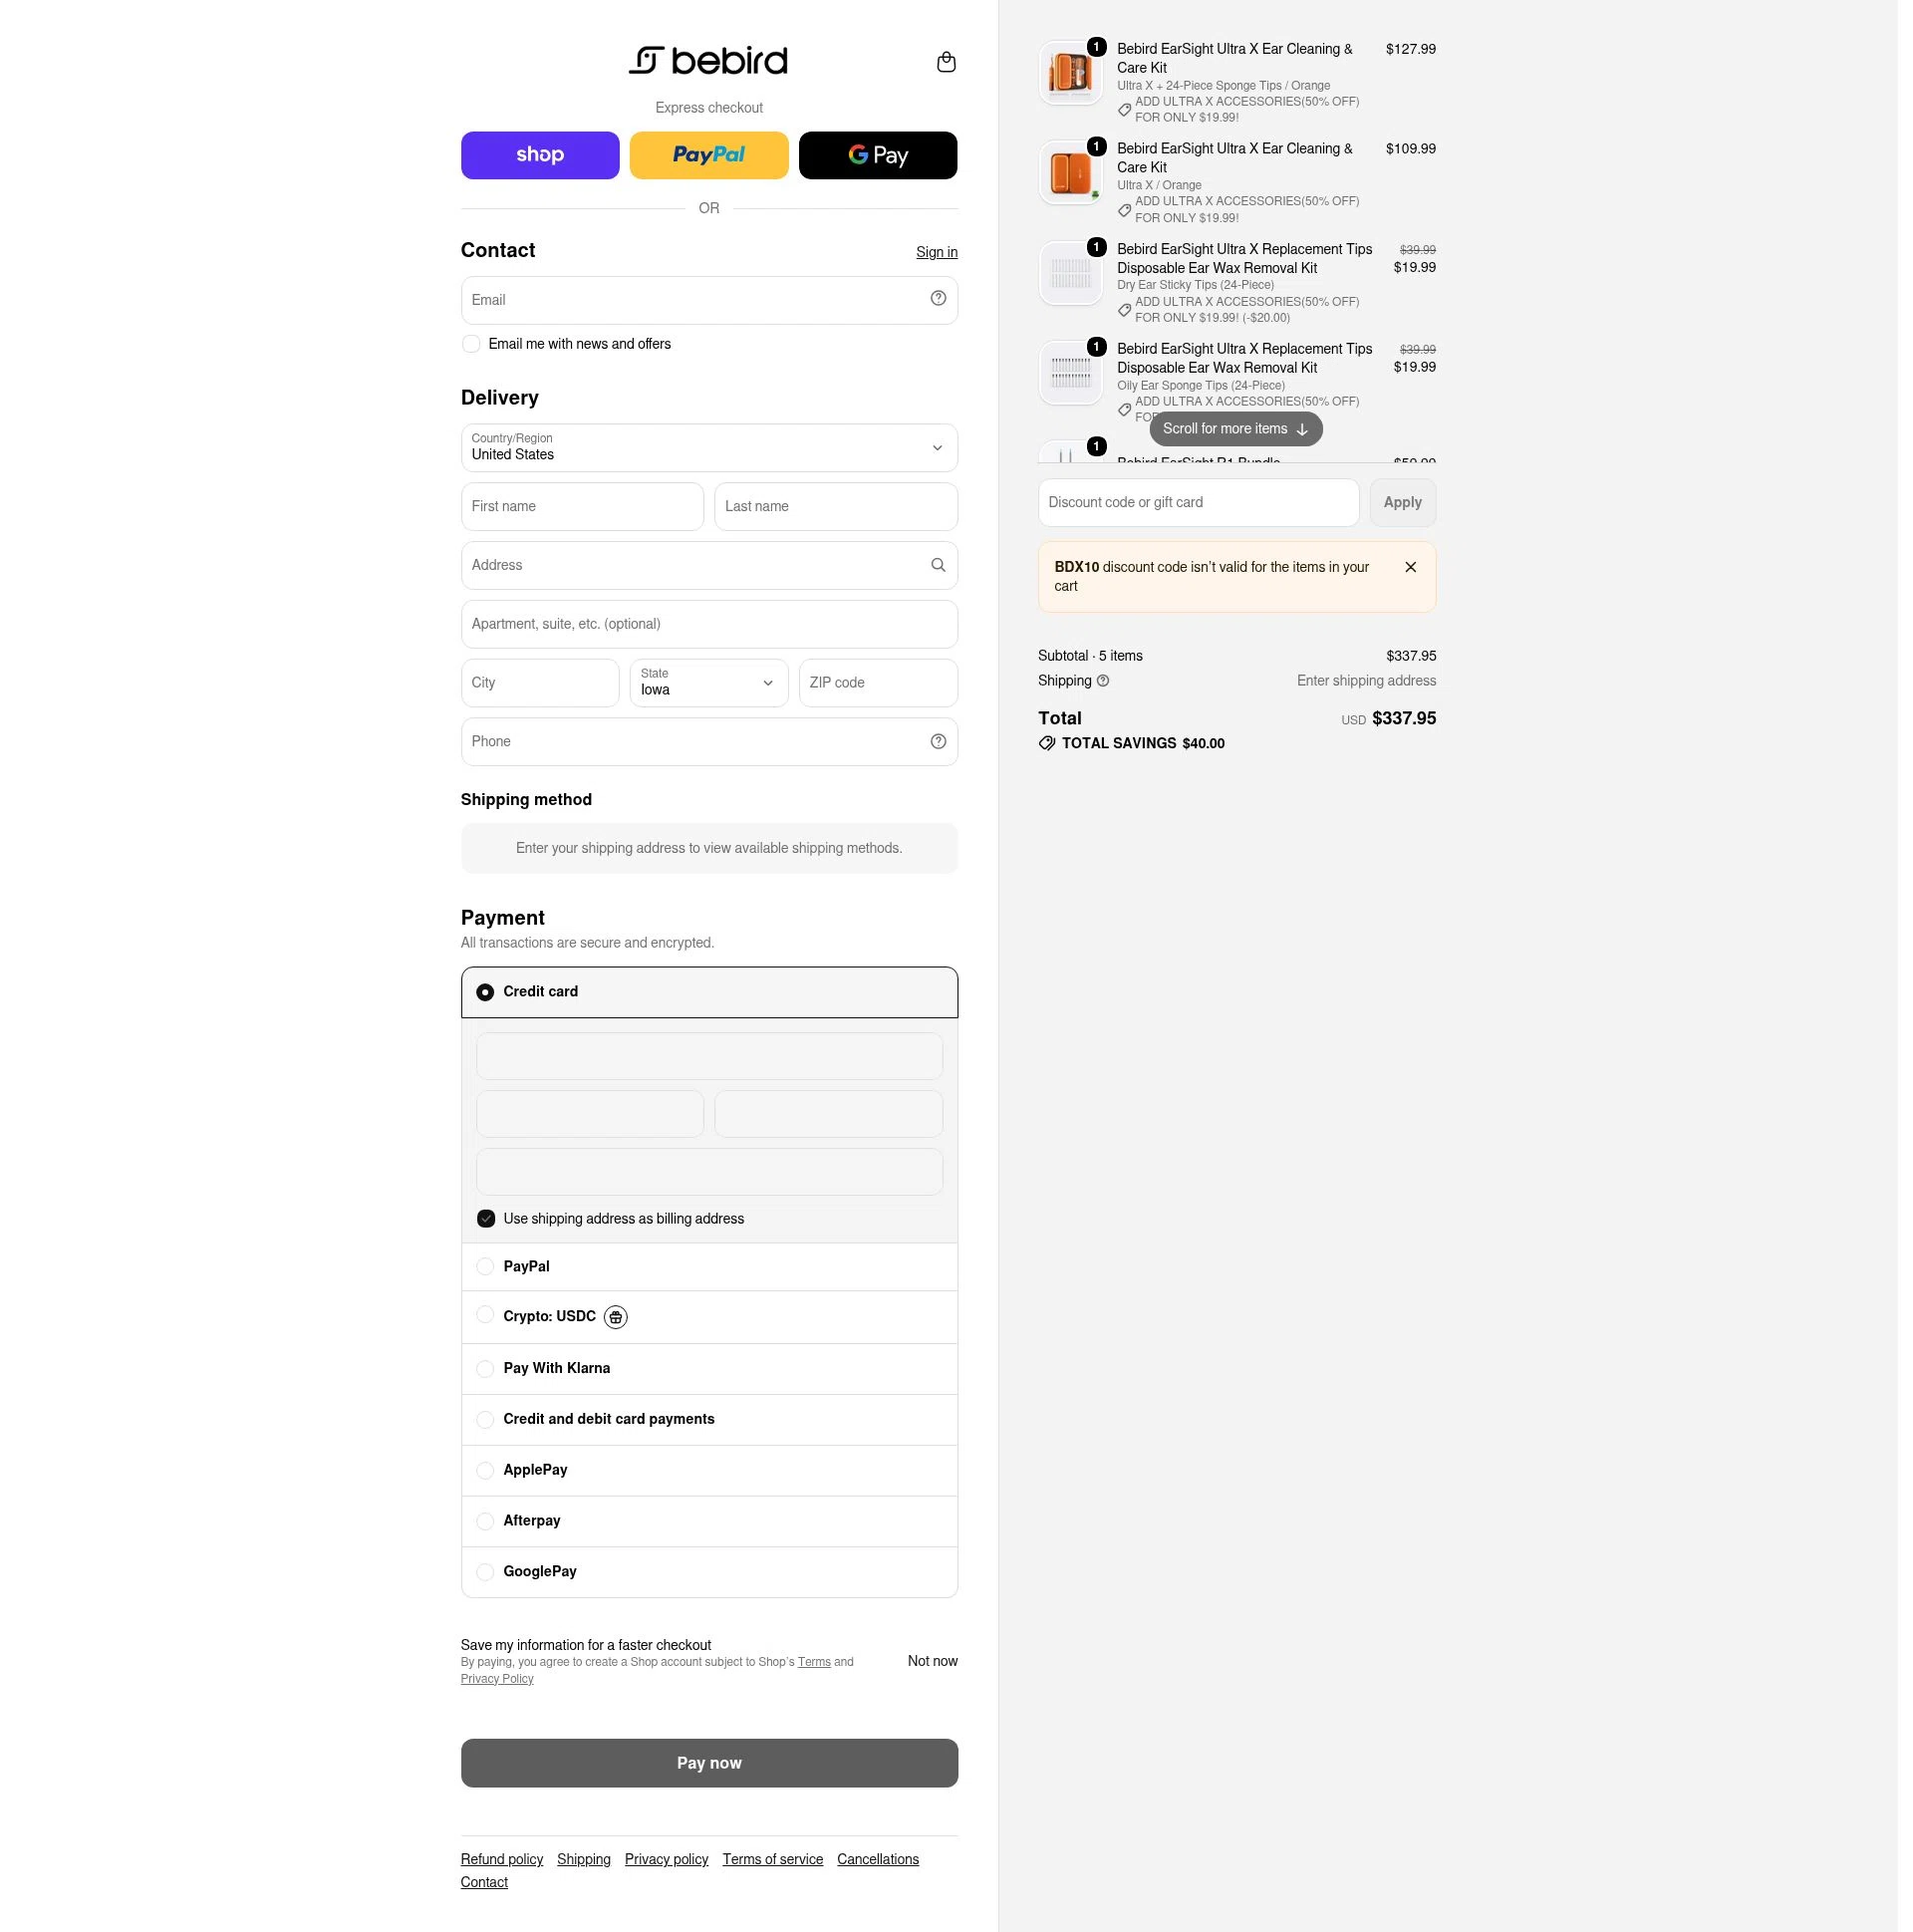Click the discount code input field
The height and width of the screenshot is (1932, 1913).
click(1198, 503)
